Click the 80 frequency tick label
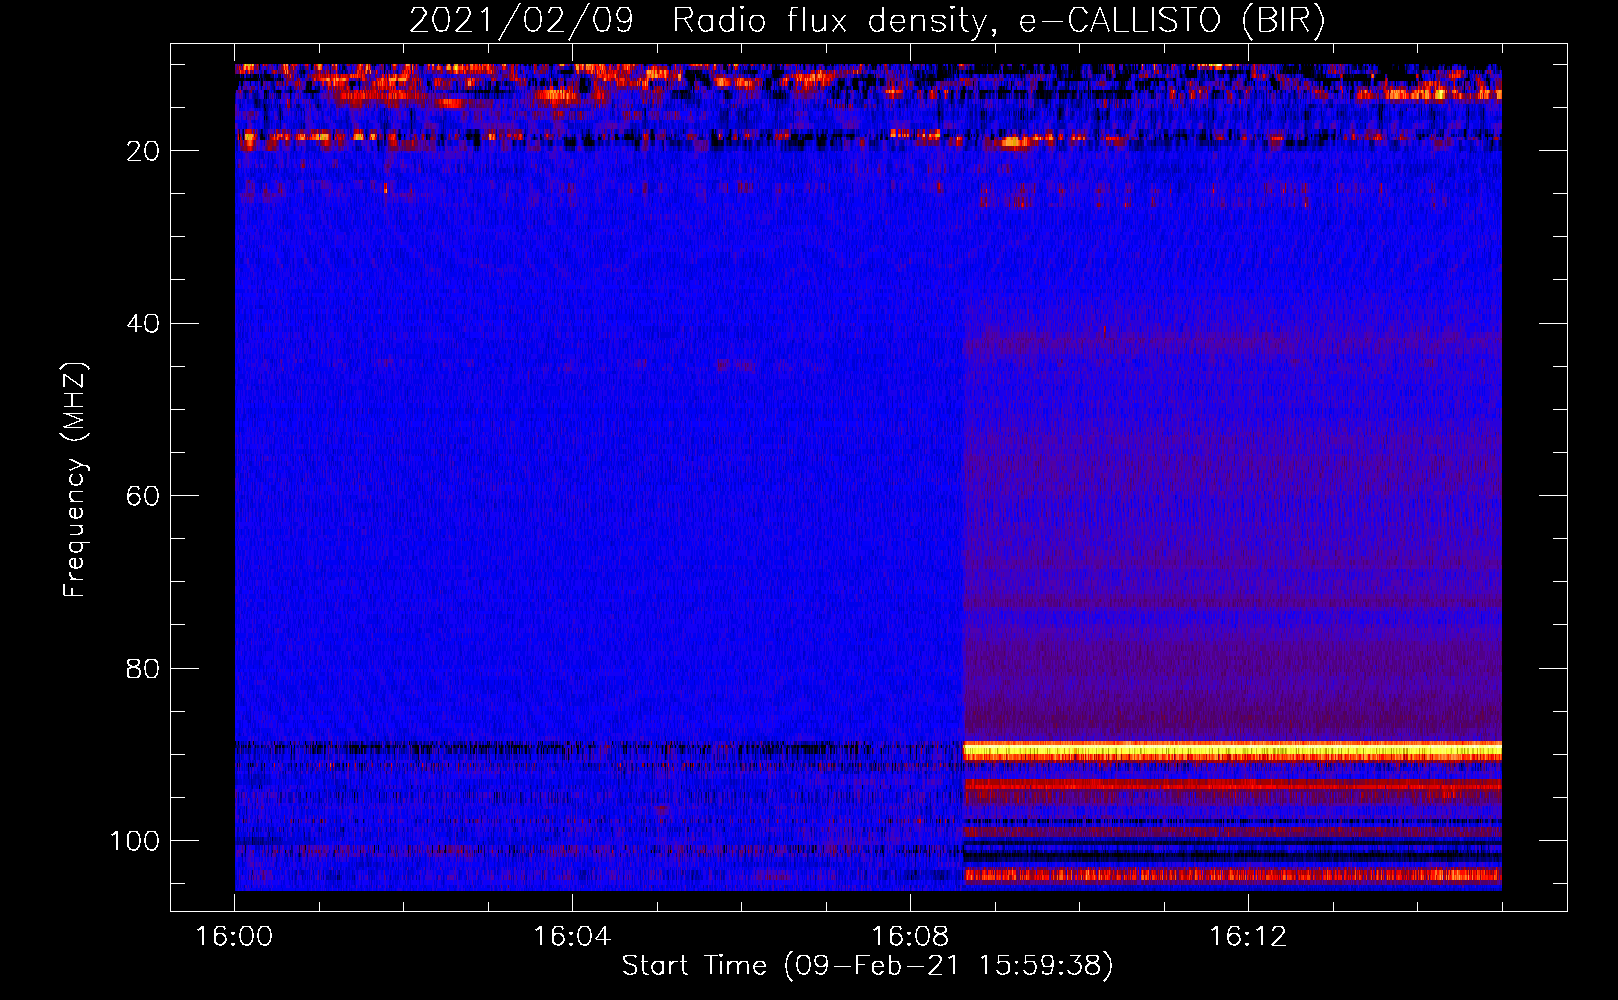The height and width of the screenshot is (1000, 1618). tap(143, 668)
